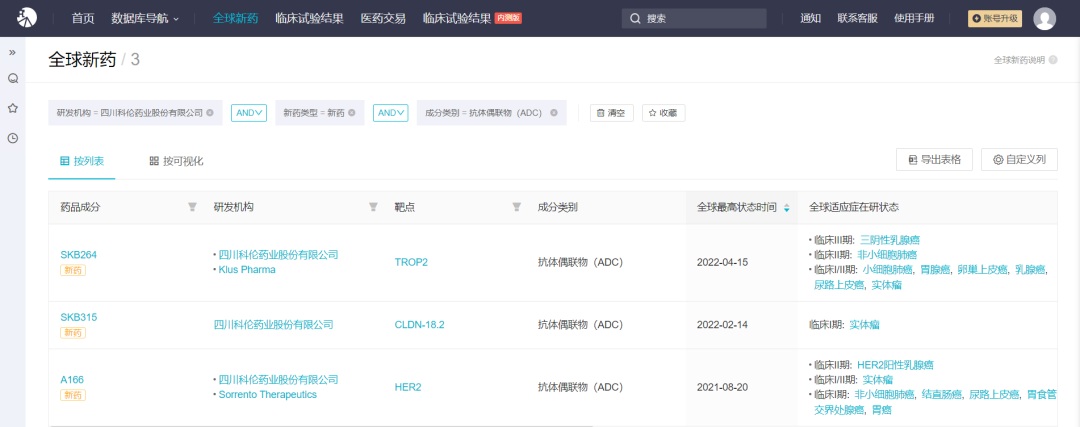Click the user avatar icon

1044,18
